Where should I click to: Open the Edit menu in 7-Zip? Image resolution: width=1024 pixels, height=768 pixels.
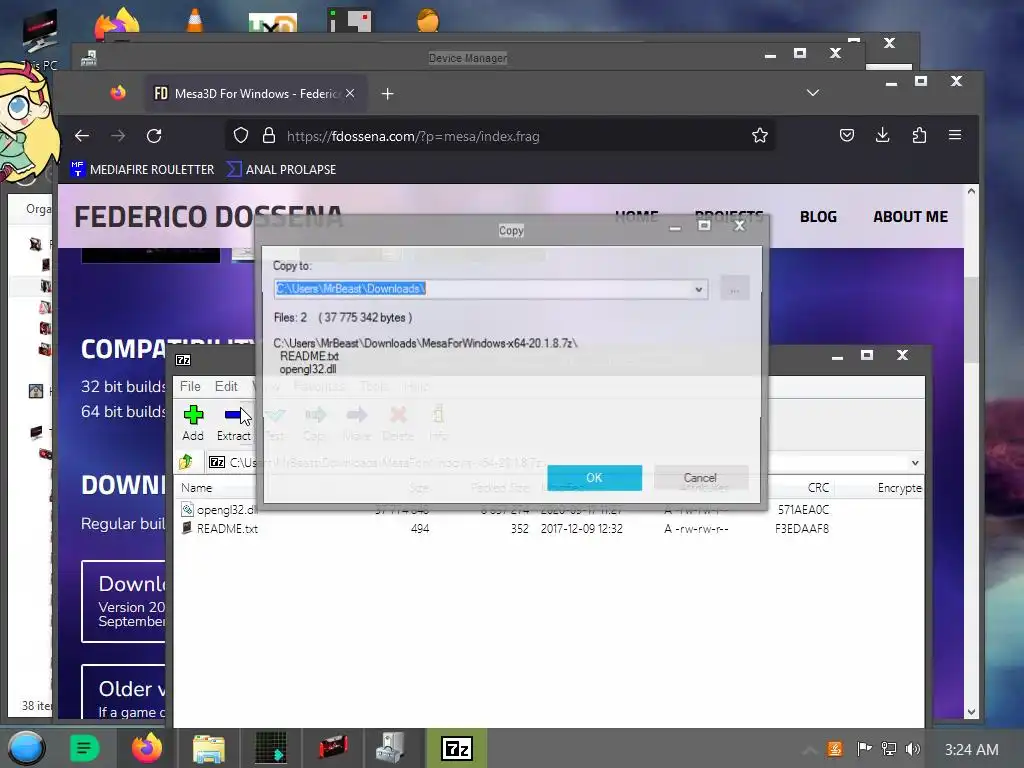pyautogui.click(x=226, y=386)
